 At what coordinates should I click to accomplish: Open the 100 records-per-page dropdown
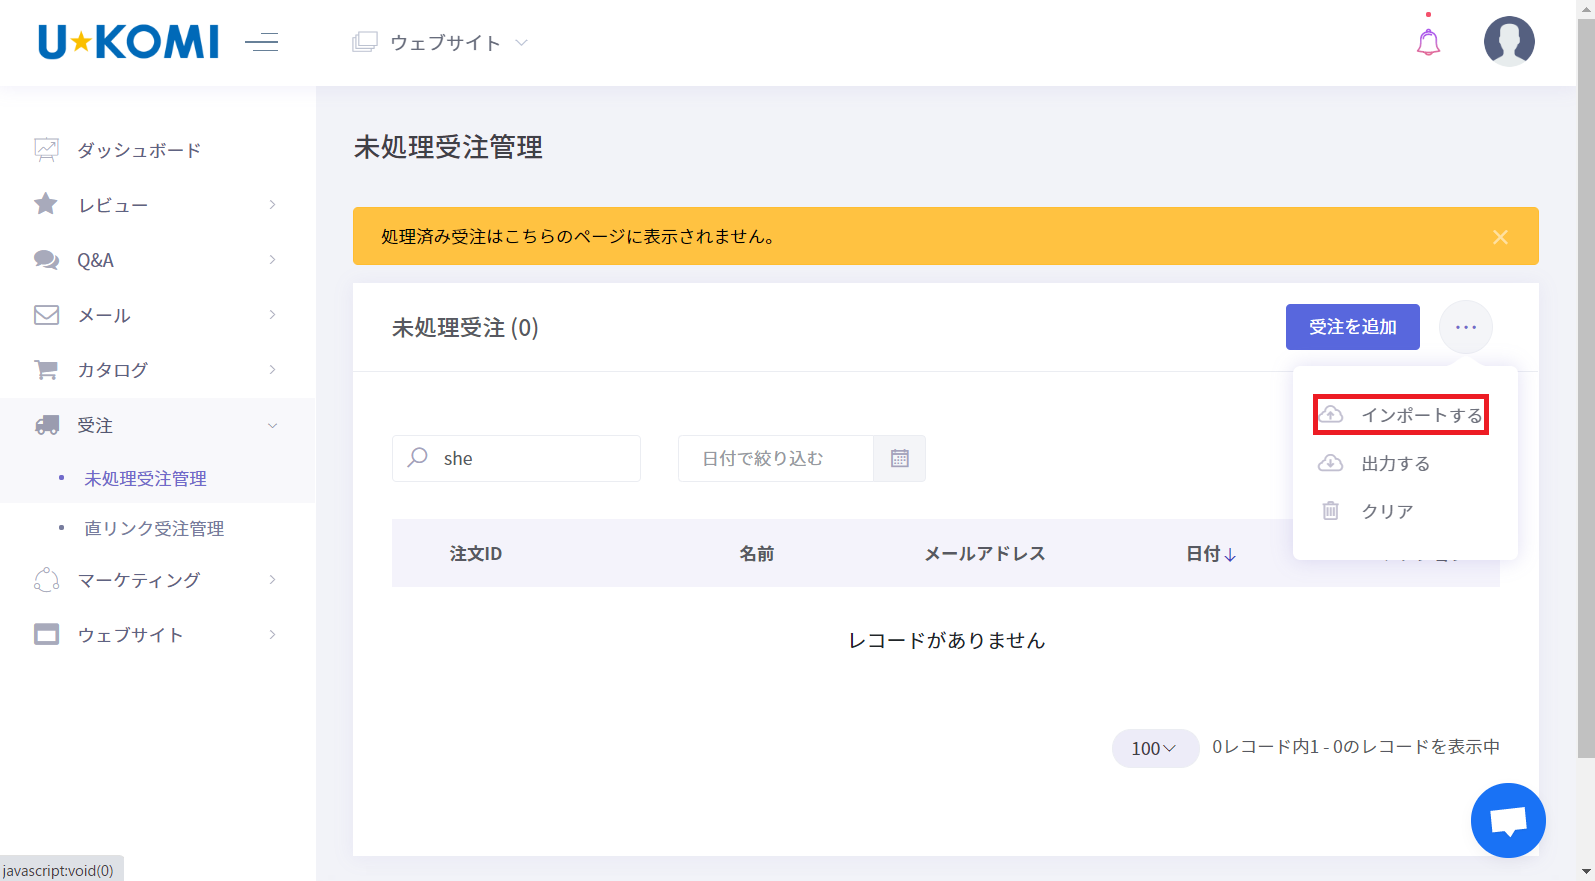pyautogui.click(x=1154, y=748)
